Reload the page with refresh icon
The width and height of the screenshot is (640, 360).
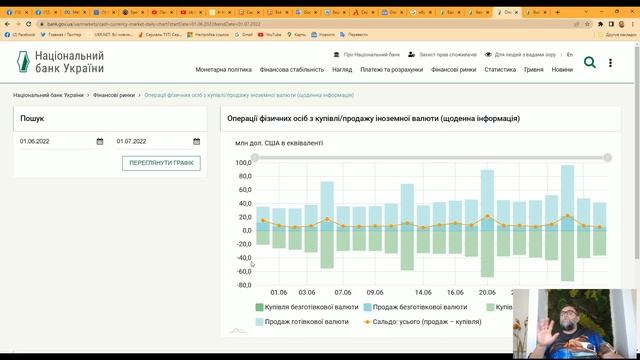click(x=29, y=24)
